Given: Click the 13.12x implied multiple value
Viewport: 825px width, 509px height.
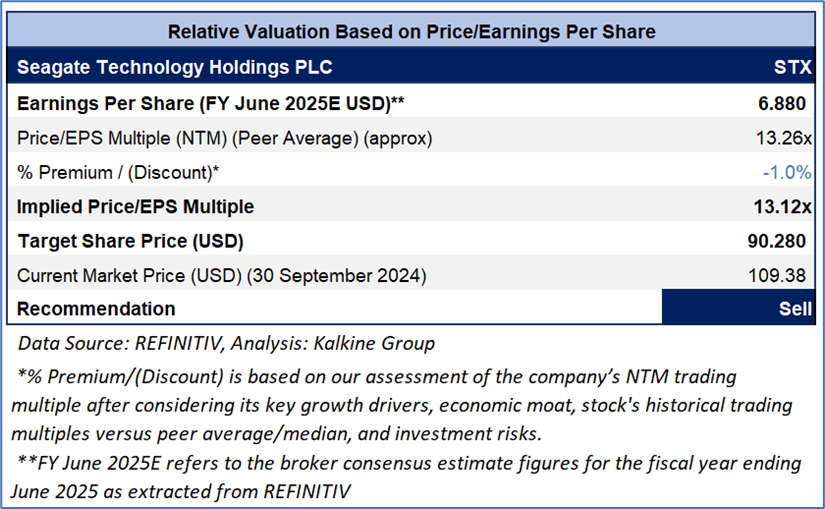Looking at the screenshot, I should [x=783, y=207].
